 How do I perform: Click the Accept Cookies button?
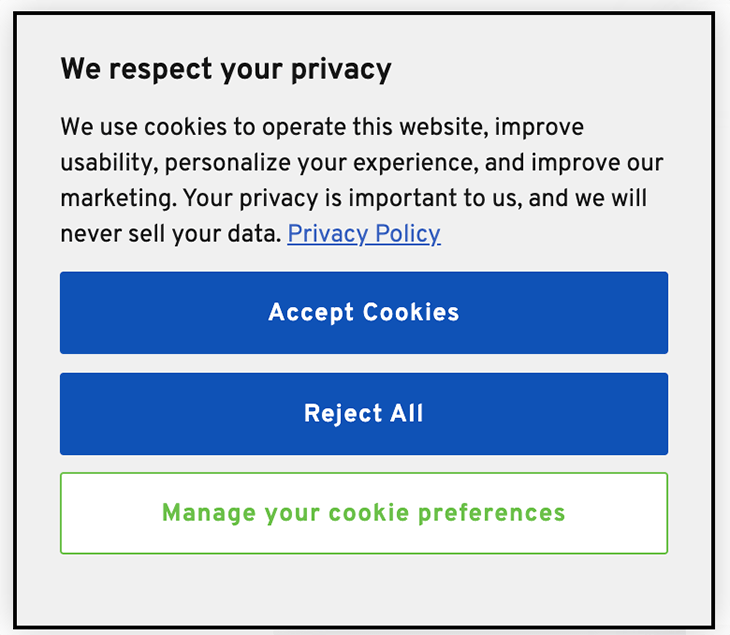tap(364, 312)
